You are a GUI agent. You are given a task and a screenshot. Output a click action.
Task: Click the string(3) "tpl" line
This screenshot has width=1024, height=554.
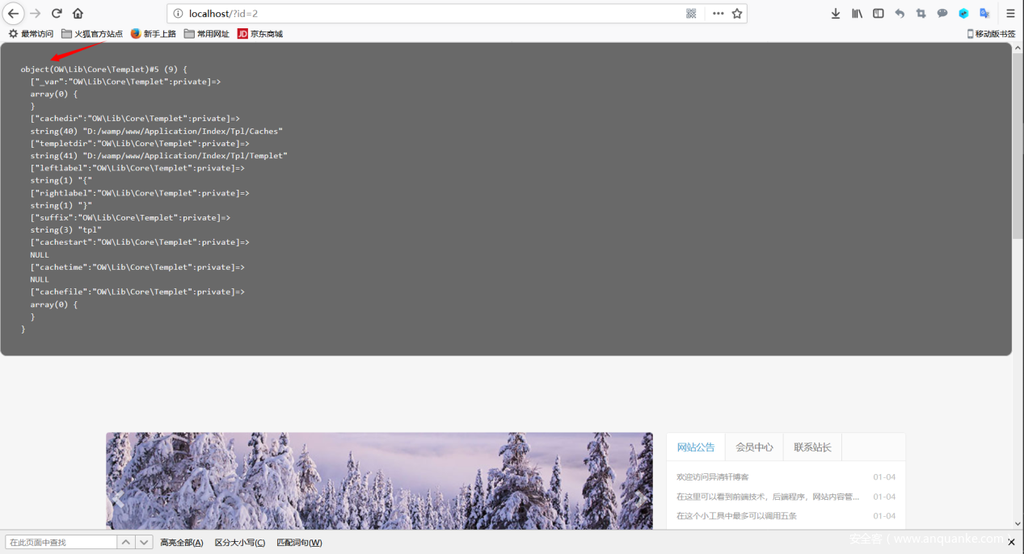click(x=66, y=230)
